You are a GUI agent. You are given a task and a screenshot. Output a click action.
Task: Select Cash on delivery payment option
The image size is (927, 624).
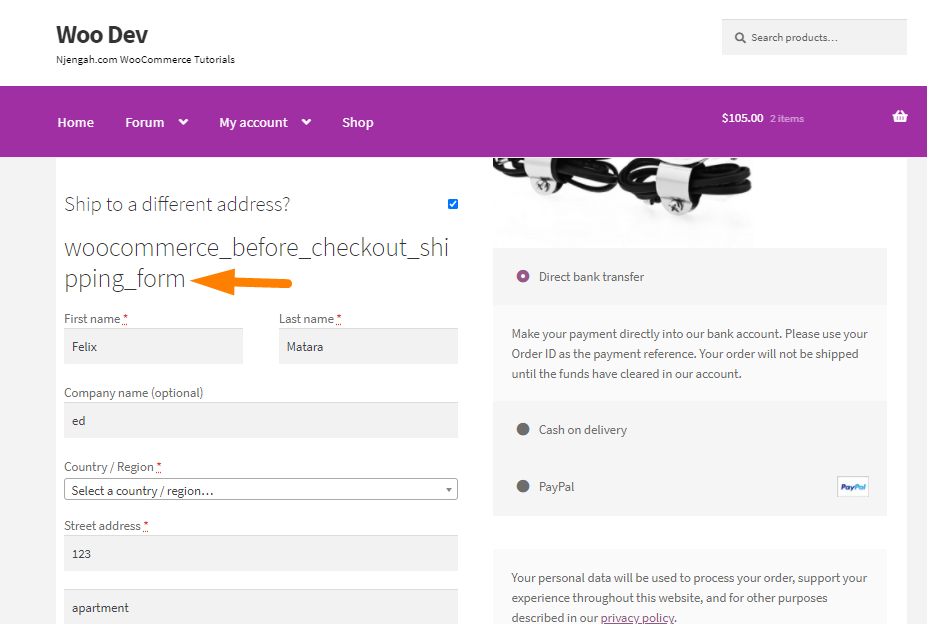tap(523, 429)
